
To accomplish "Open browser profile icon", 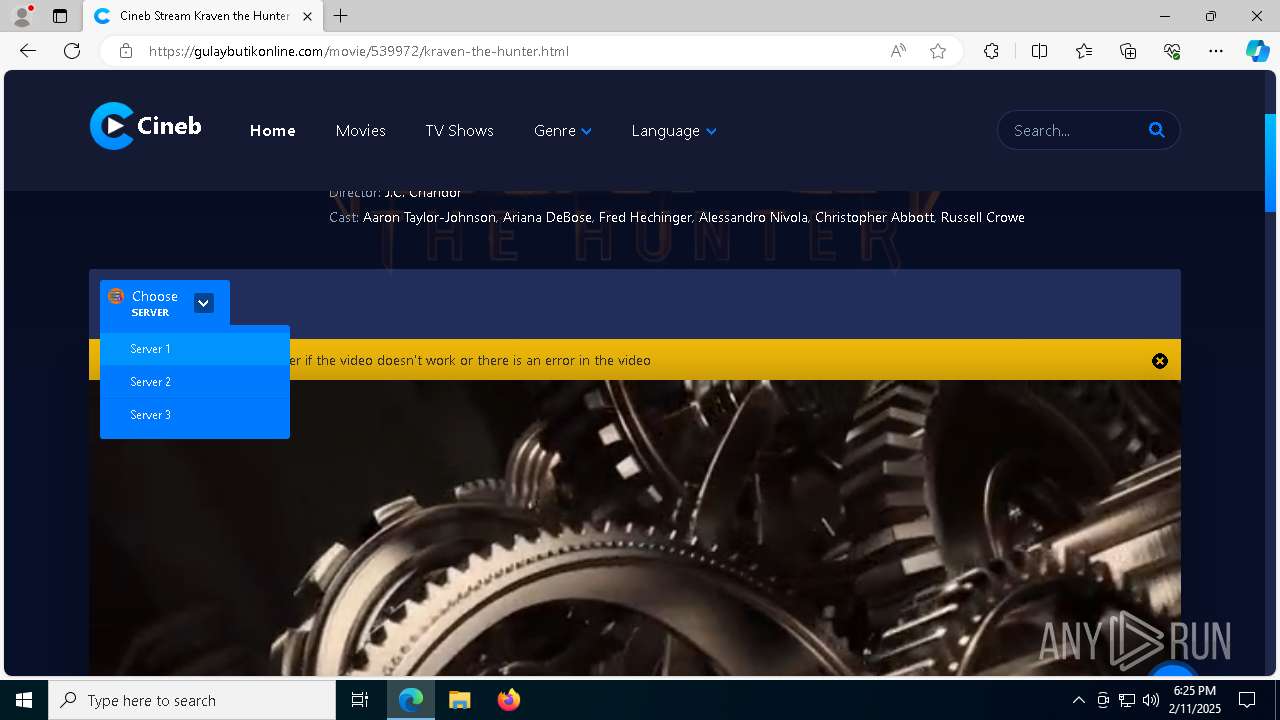I will 22,16.
